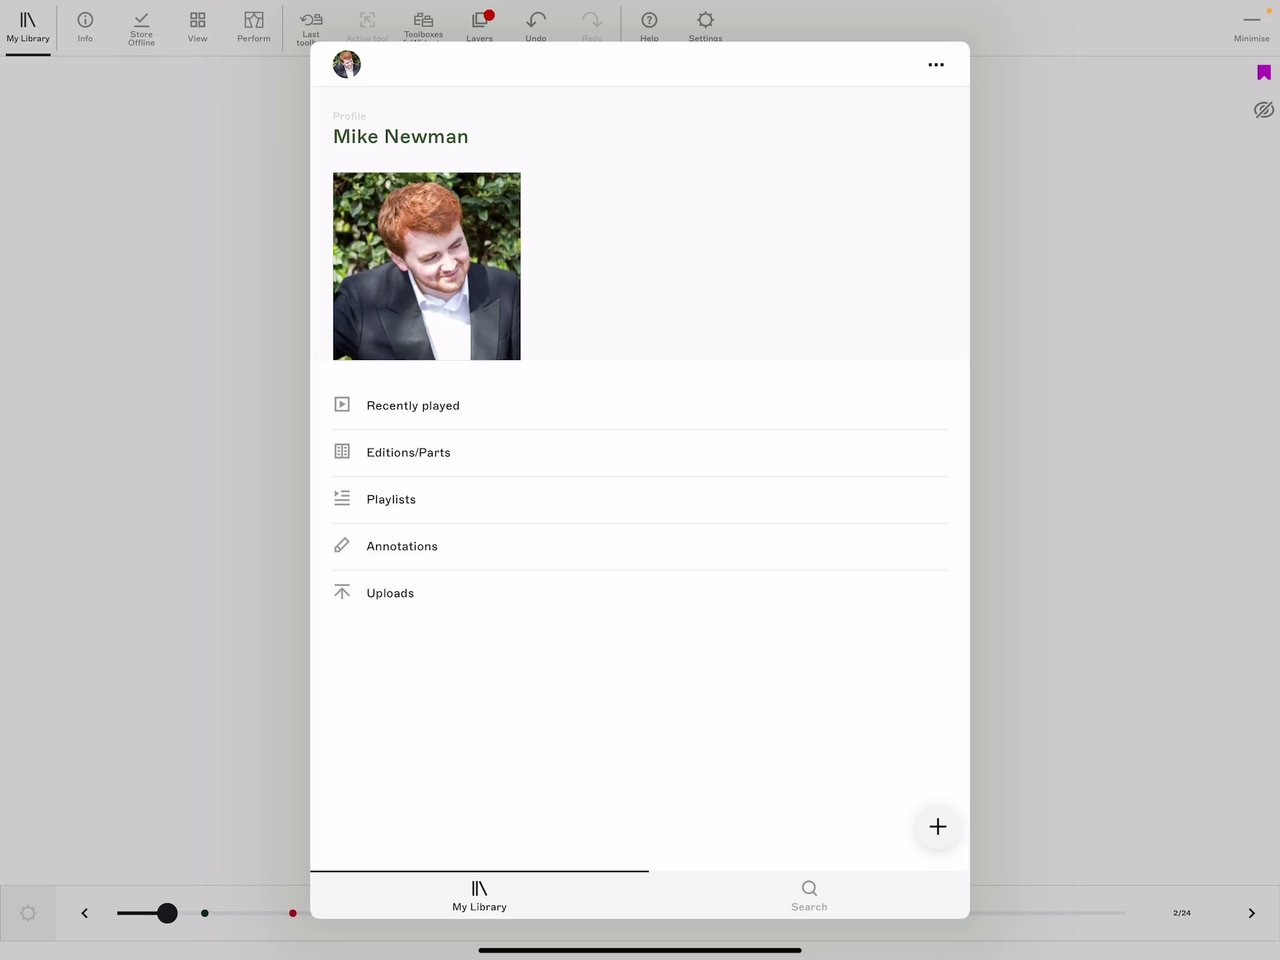
Task: Minimise the top toolbar
Action: 1252,27
